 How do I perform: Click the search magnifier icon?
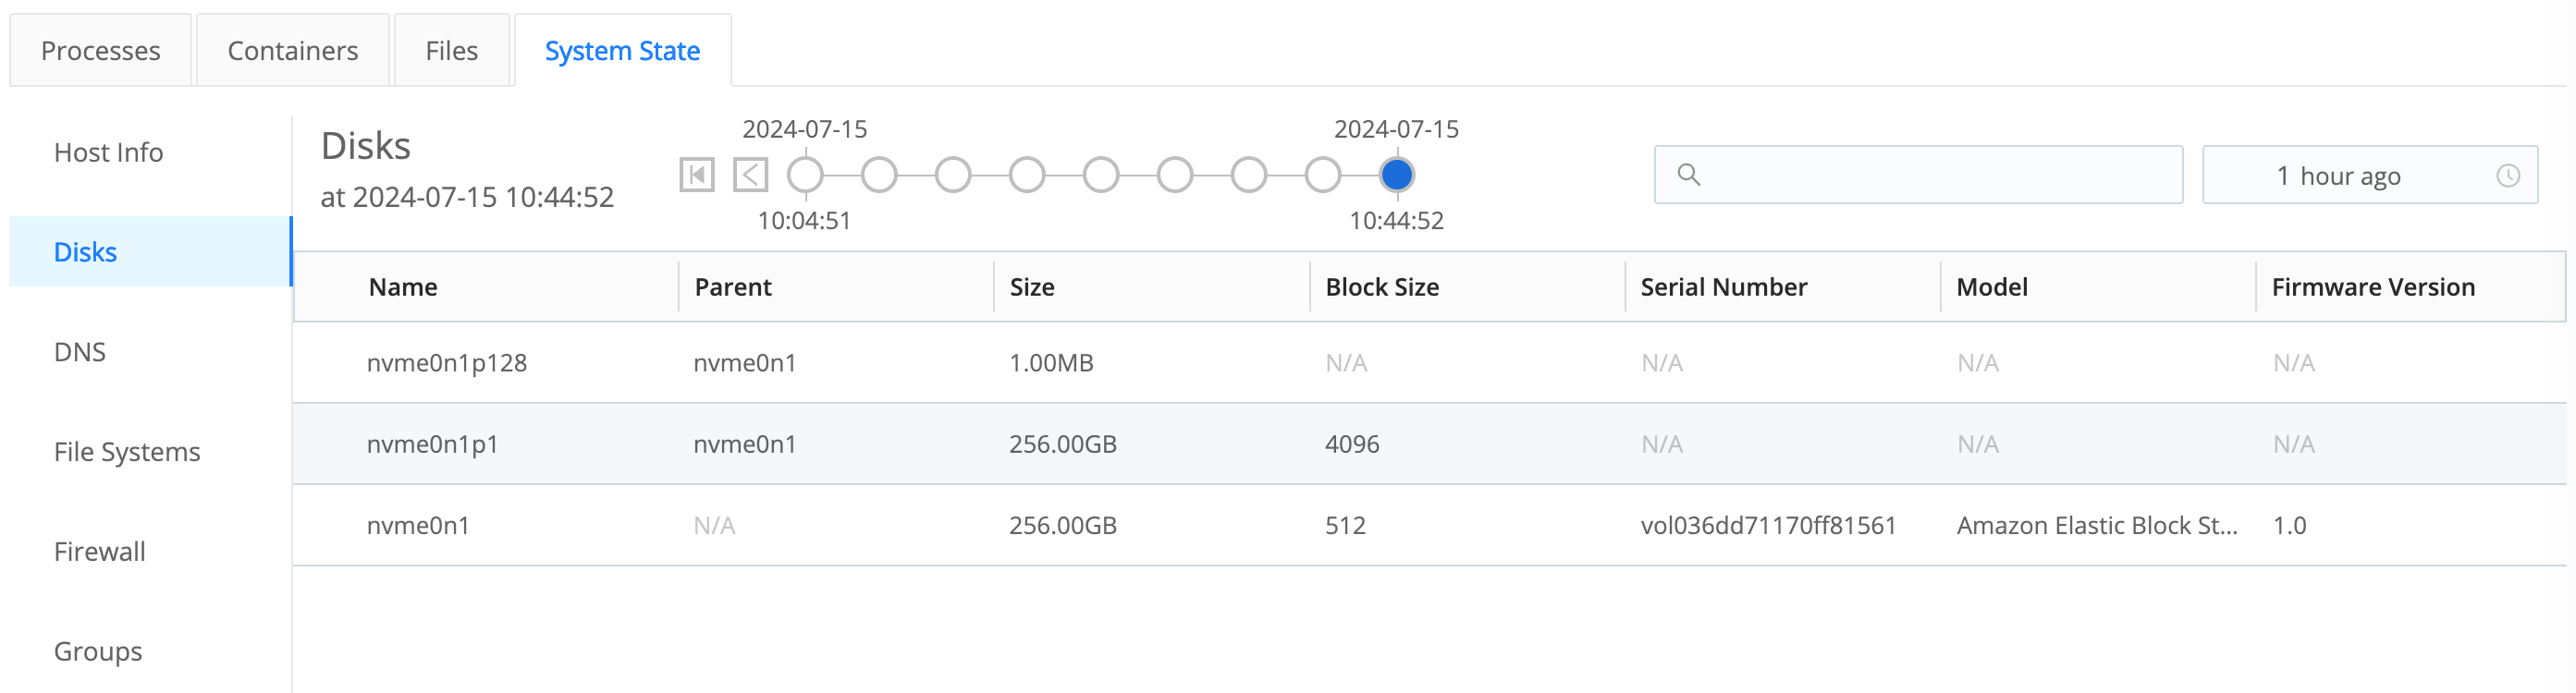pos(1688,175)
